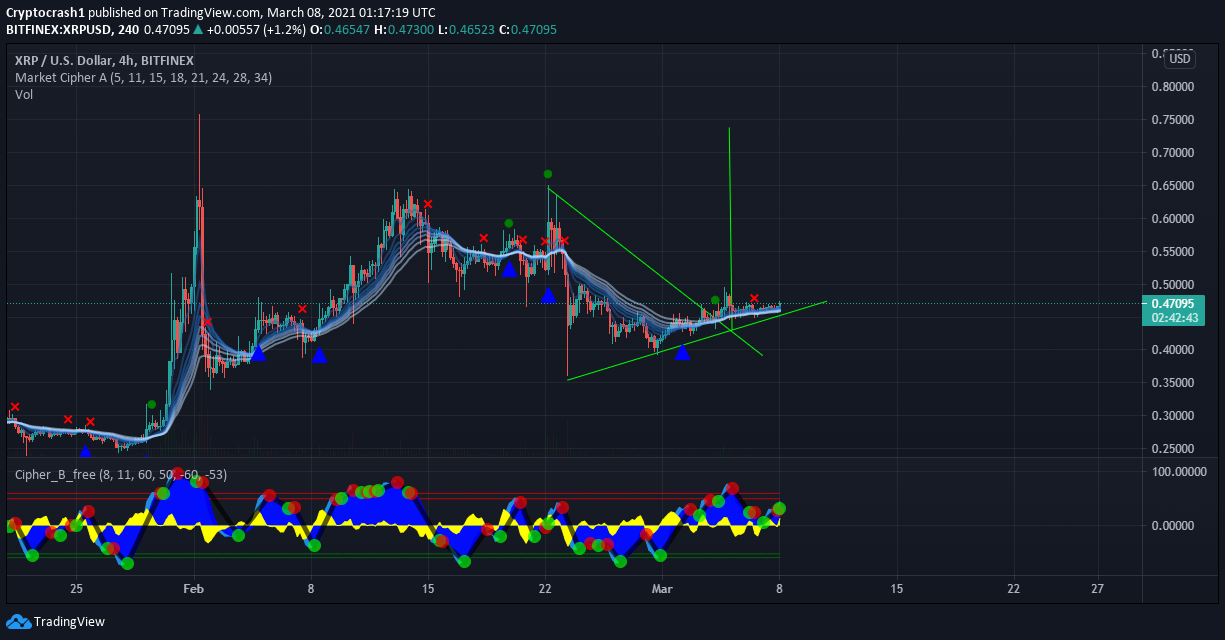The image size is (1225, 640).
Task: Click the Feb label on the time axis
Action: pos(194,588)
